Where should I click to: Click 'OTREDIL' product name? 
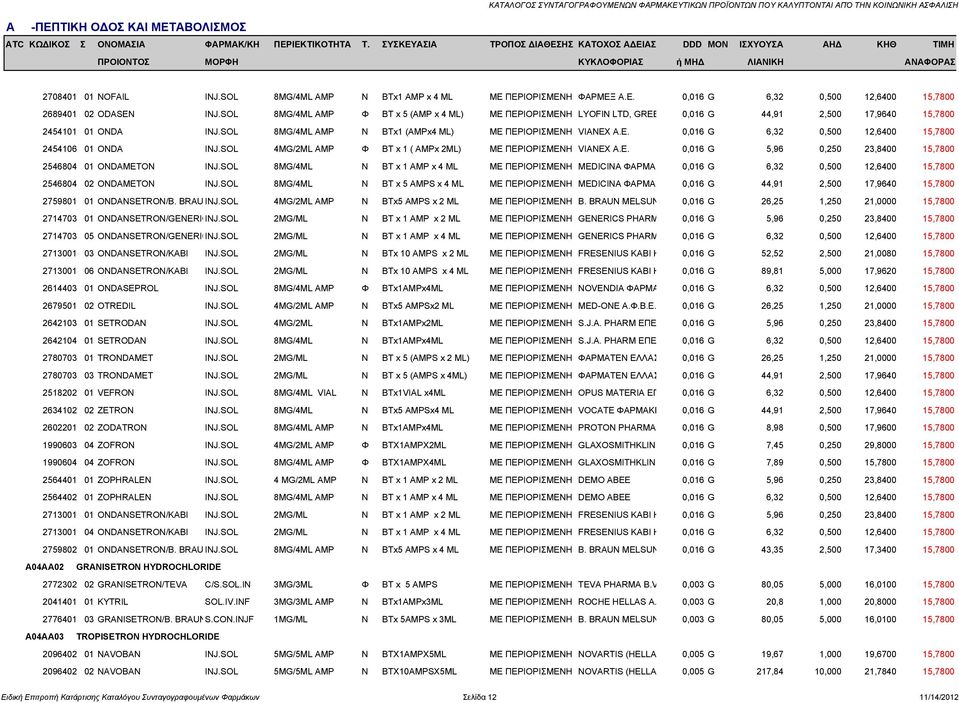116,306
